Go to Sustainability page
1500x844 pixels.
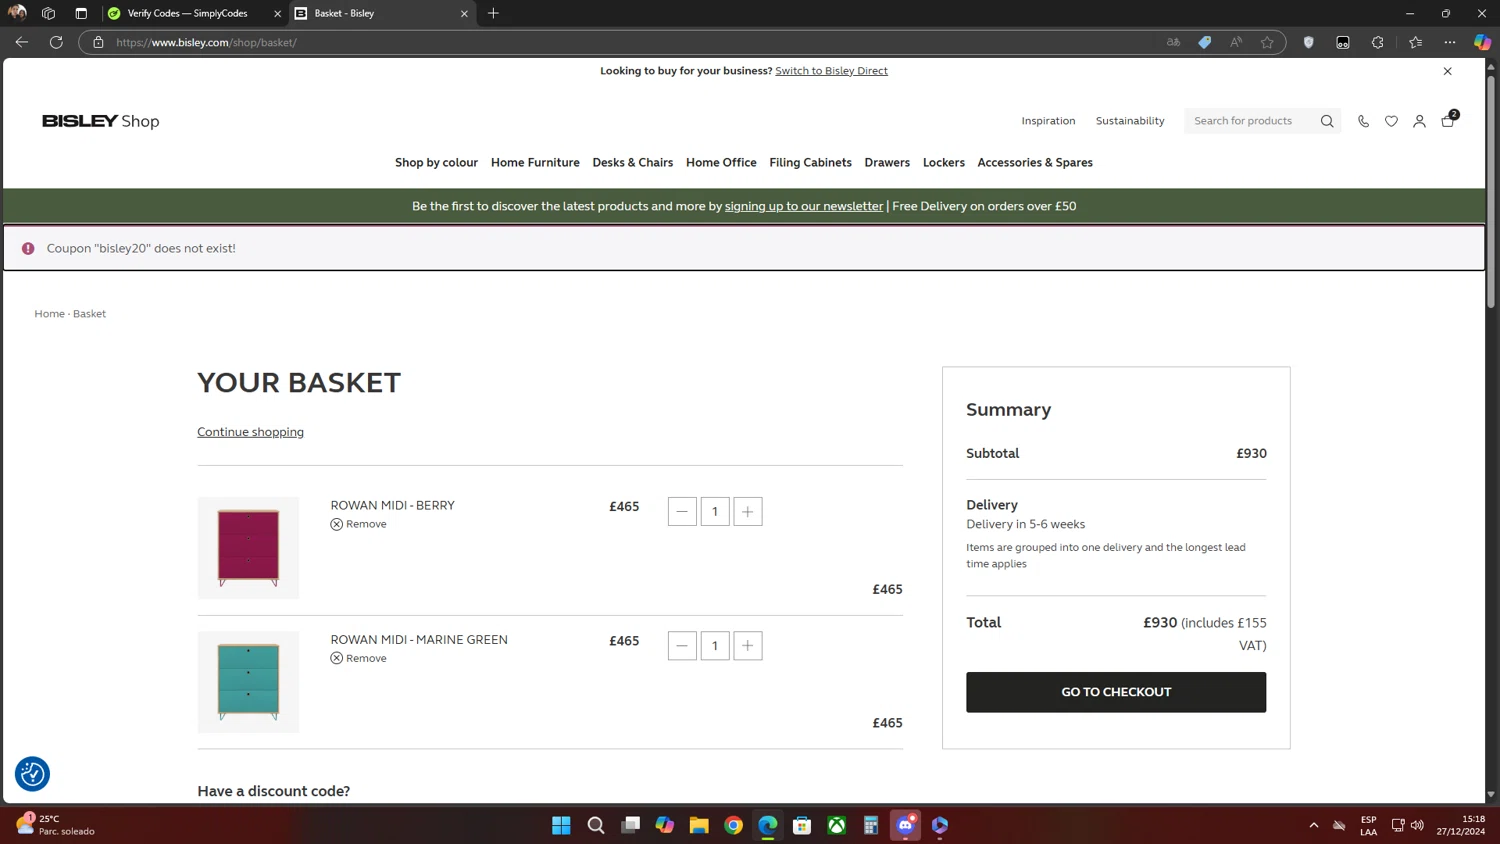click(x=1130, y=121)
